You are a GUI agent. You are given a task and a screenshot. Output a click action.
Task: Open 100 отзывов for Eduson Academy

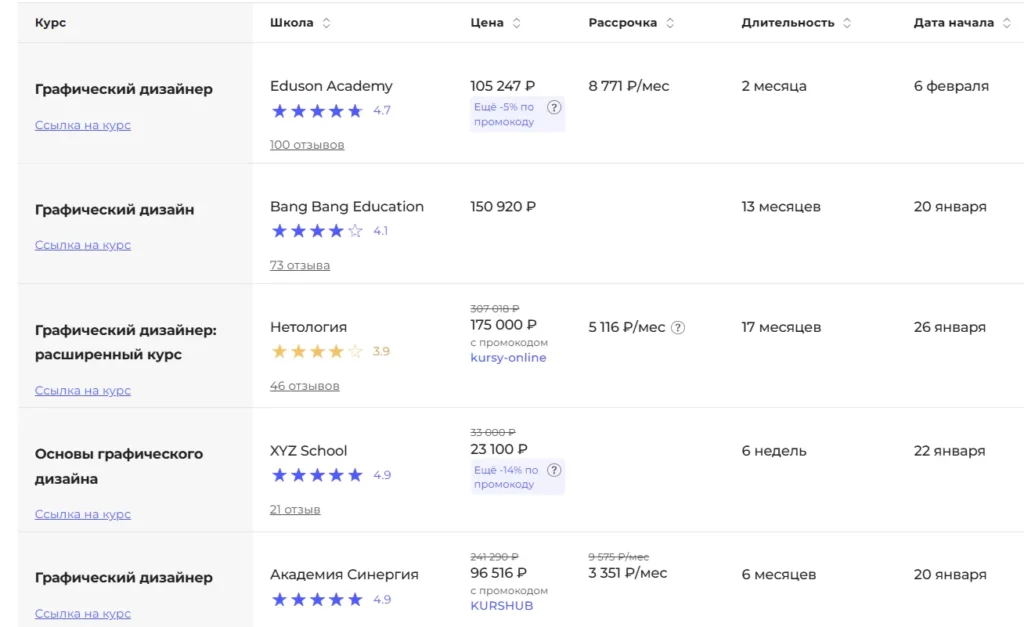click(x=307, y=145)
